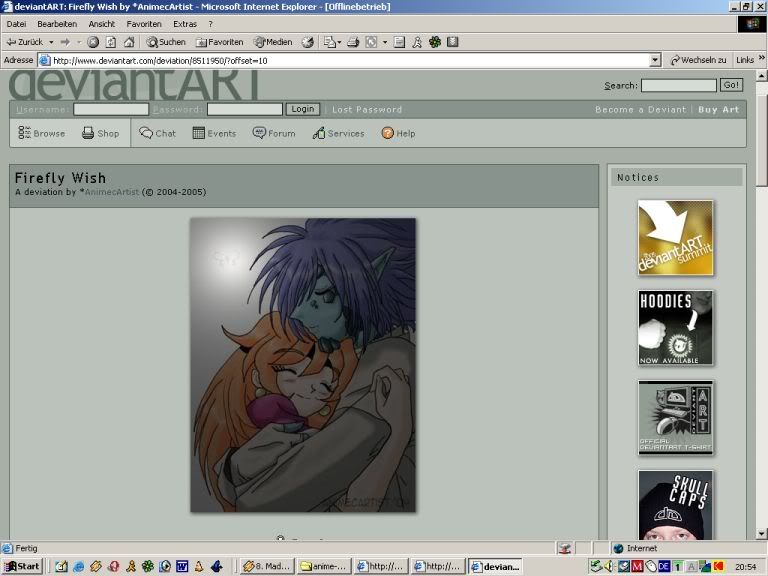Open the Official deviantART T-Shirt notice
Screen dimensions: 768x576
pyautogui.click(x=675, y=418)
